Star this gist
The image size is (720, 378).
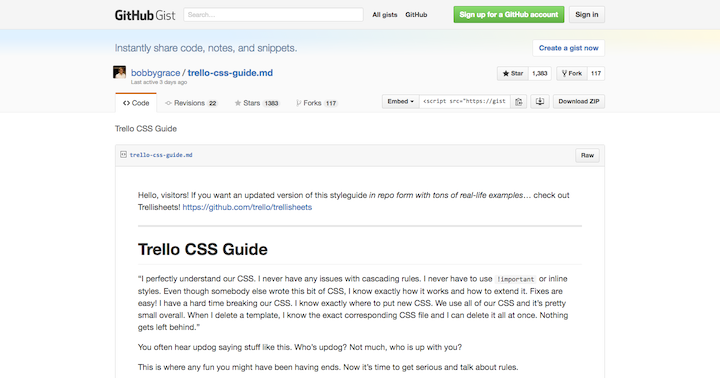[513, 73]
